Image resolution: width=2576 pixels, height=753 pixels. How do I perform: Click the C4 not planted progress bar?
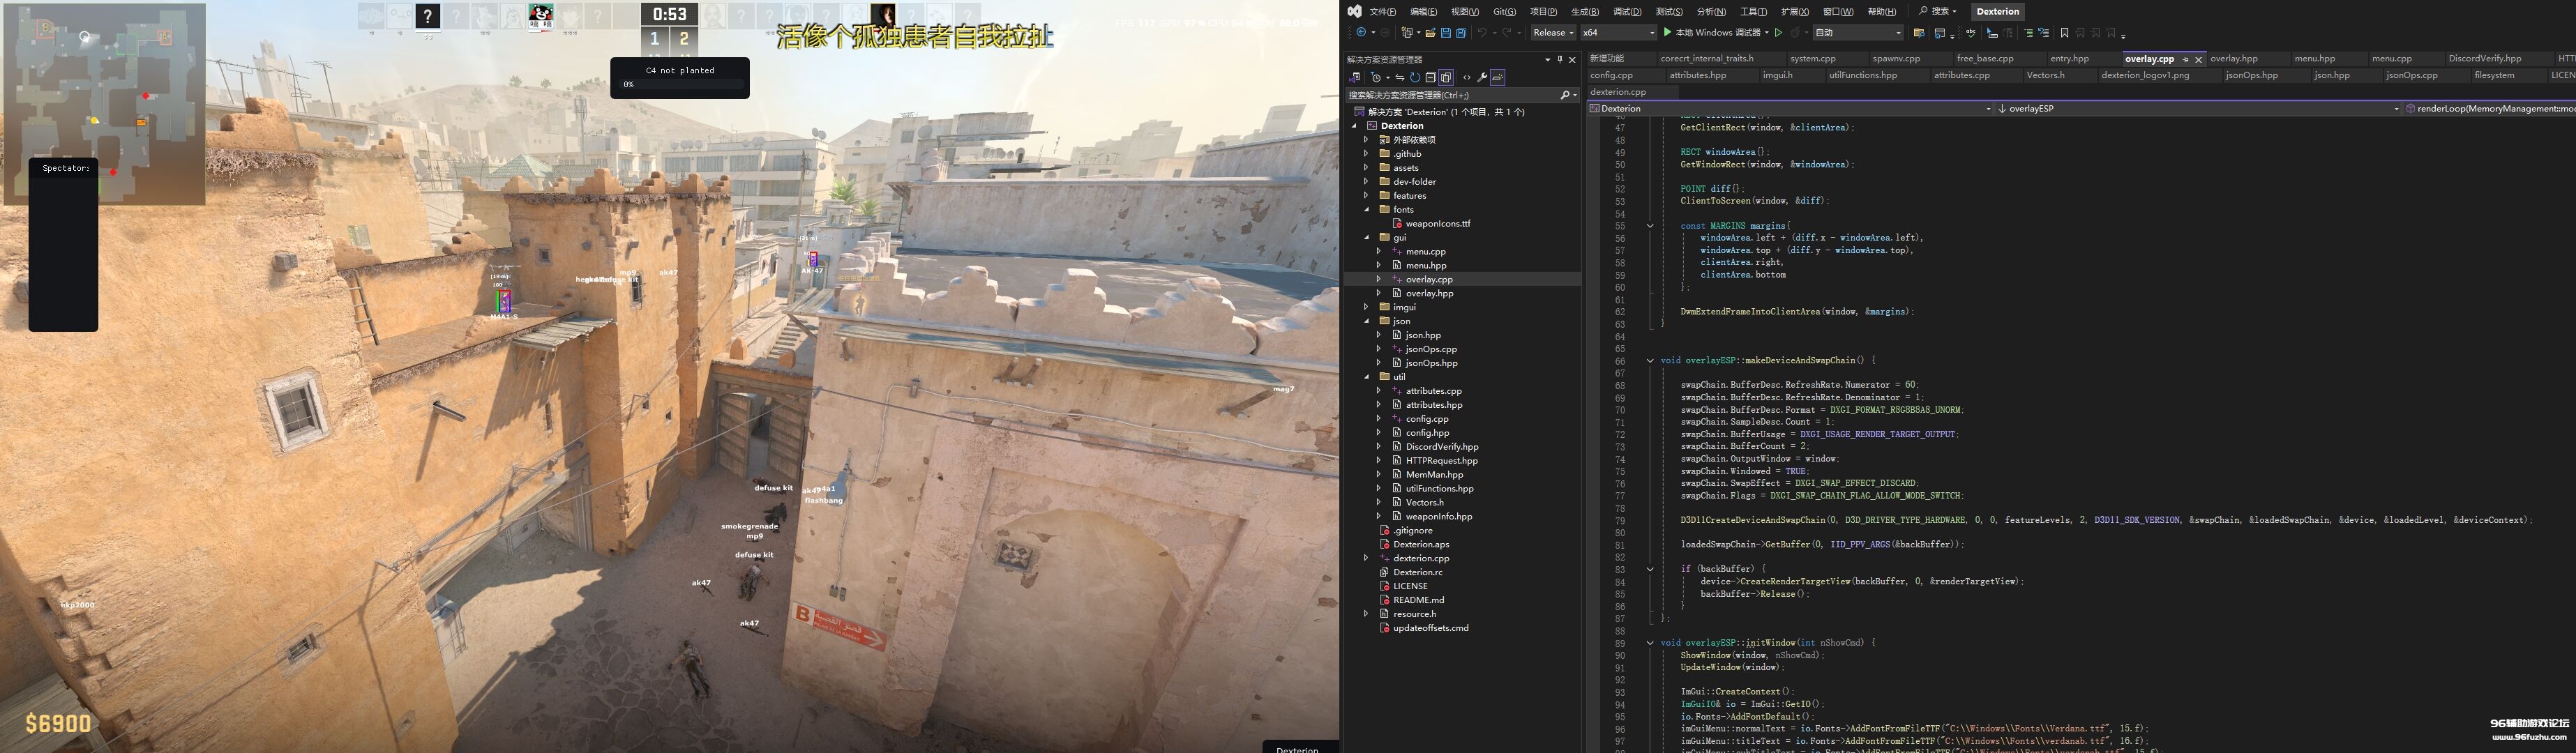click(680, 85)
